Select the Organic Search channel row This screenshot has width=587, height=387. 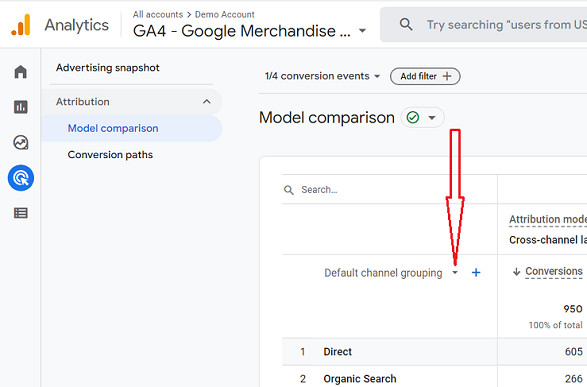(435, 378)
